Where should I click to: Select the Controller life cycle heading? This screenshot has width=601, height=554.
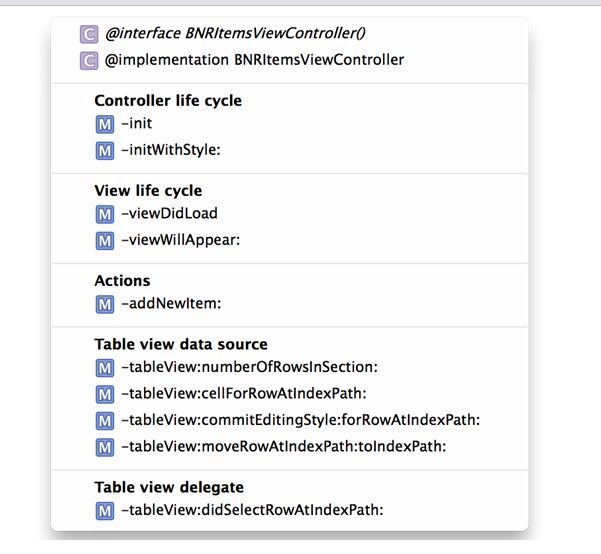168,101
